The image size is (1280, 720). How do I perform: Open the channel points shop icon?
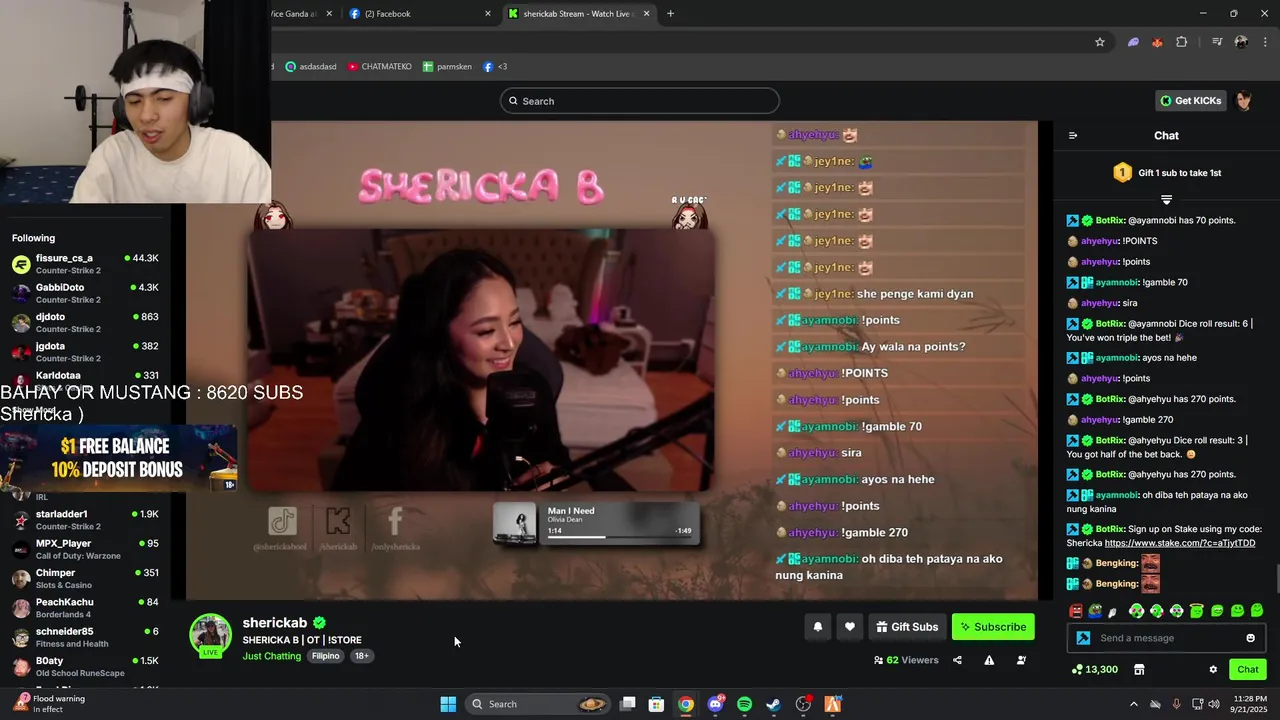[x=1138, y=669]
